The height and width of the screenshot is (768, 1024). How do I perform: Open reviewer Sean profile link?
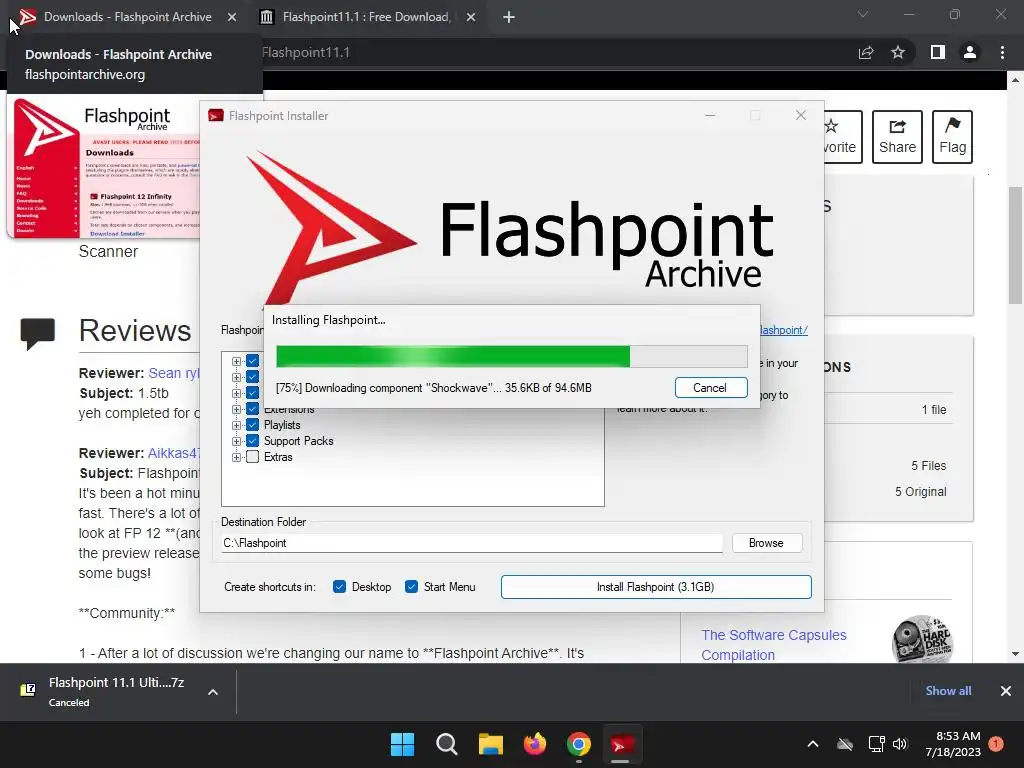pyautogui.click(x=174, y=373)
